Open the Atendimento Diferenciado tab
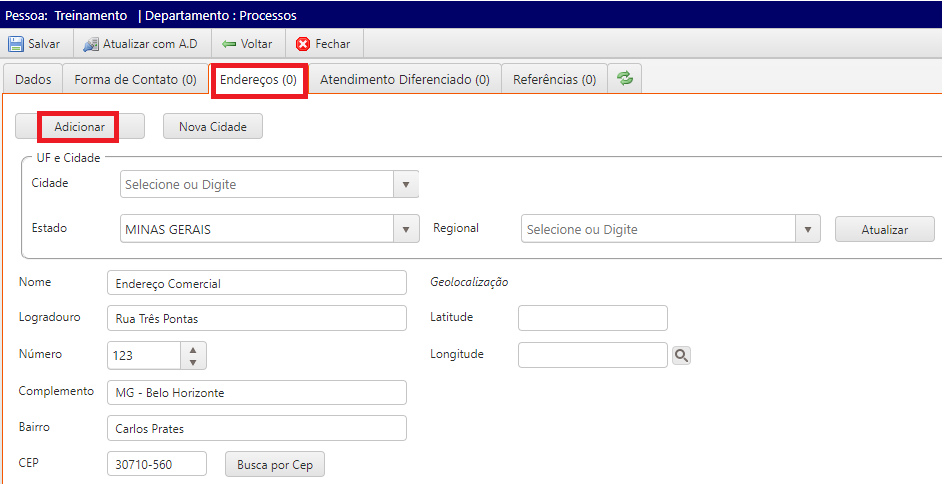This screenshot has width=945, height=484. pyautogui.click(x=404, y=80)
